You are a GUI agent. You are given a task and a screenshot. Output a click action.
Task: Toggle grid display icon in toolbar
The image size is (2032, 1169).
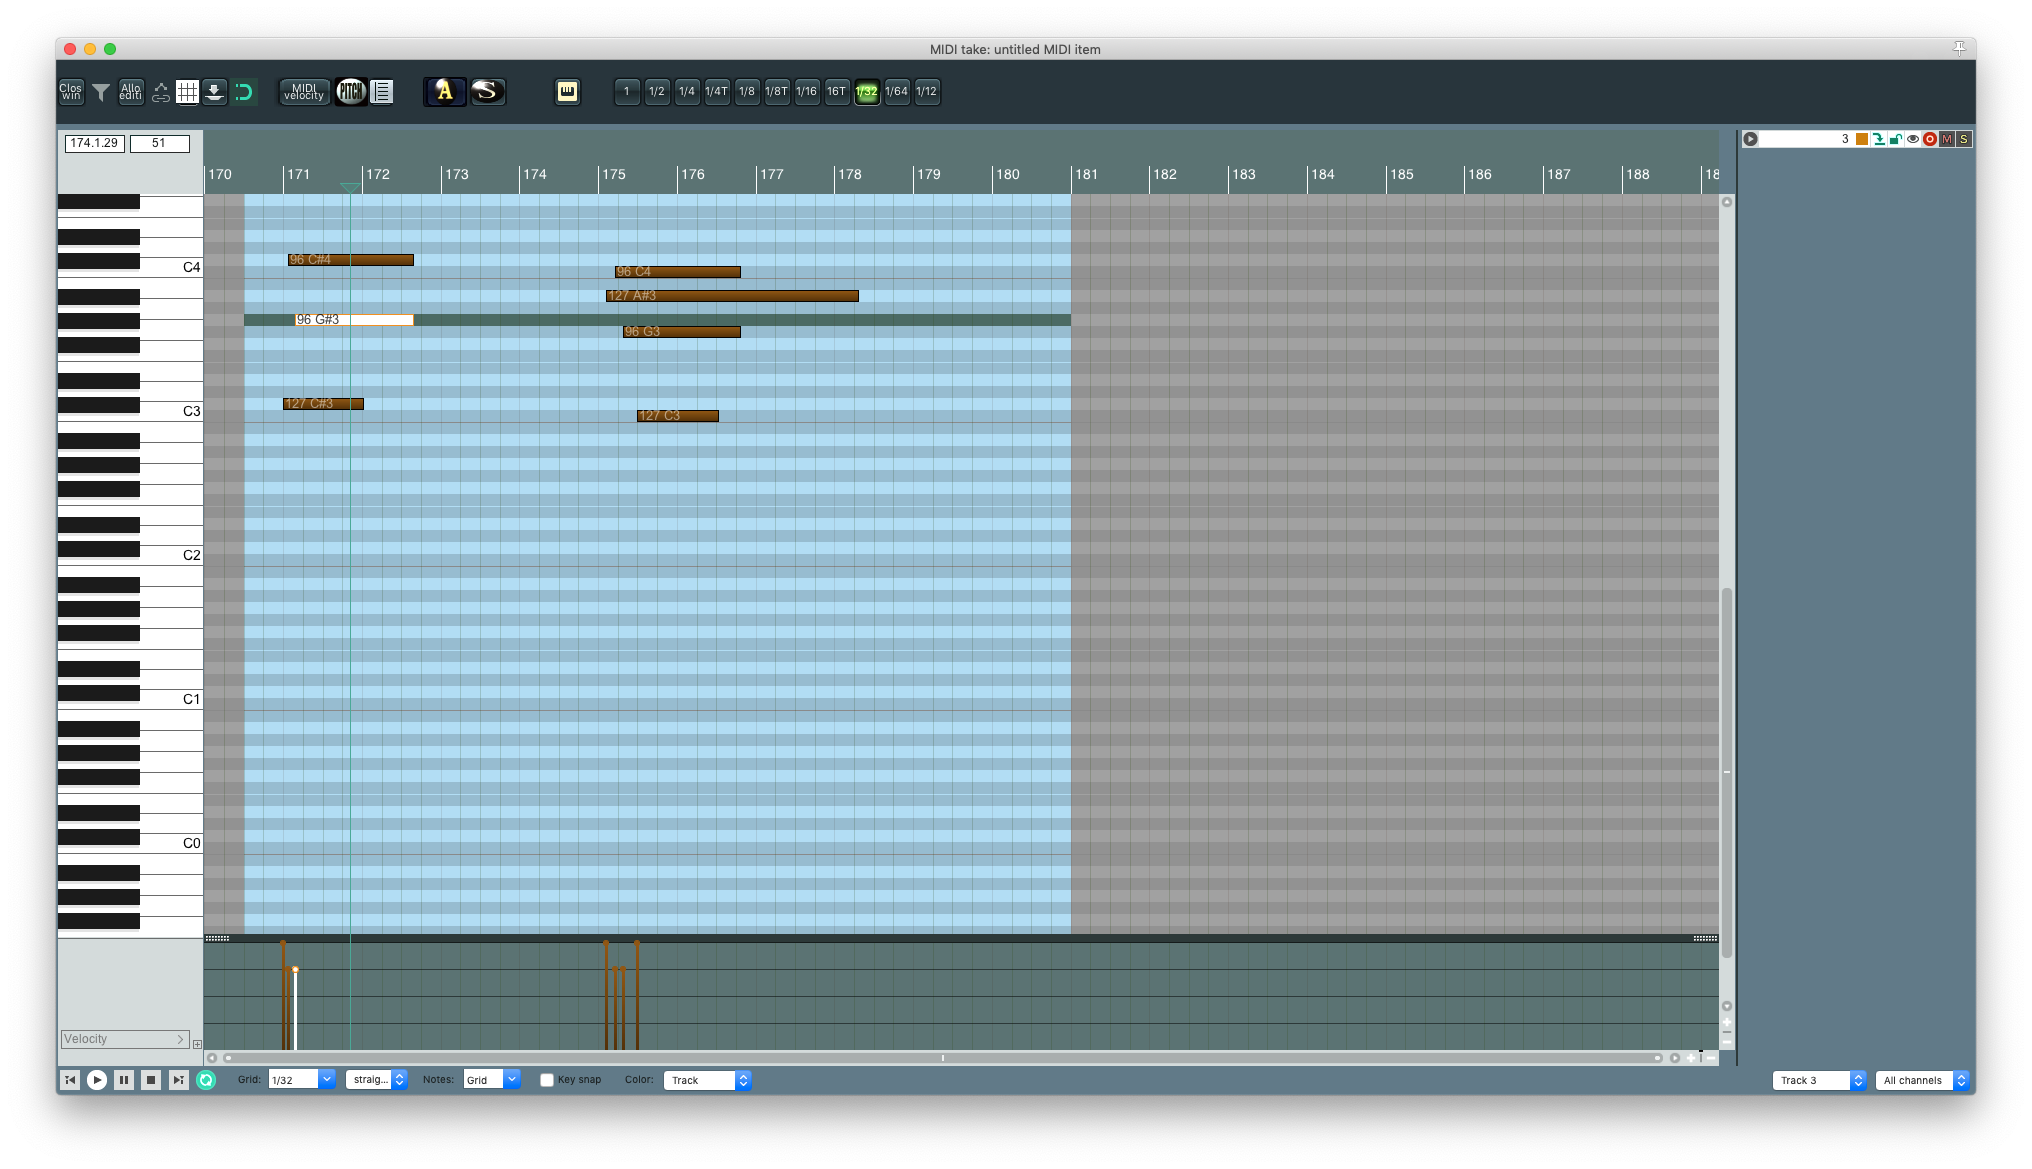pyautogui.click(x=187, y=92)
